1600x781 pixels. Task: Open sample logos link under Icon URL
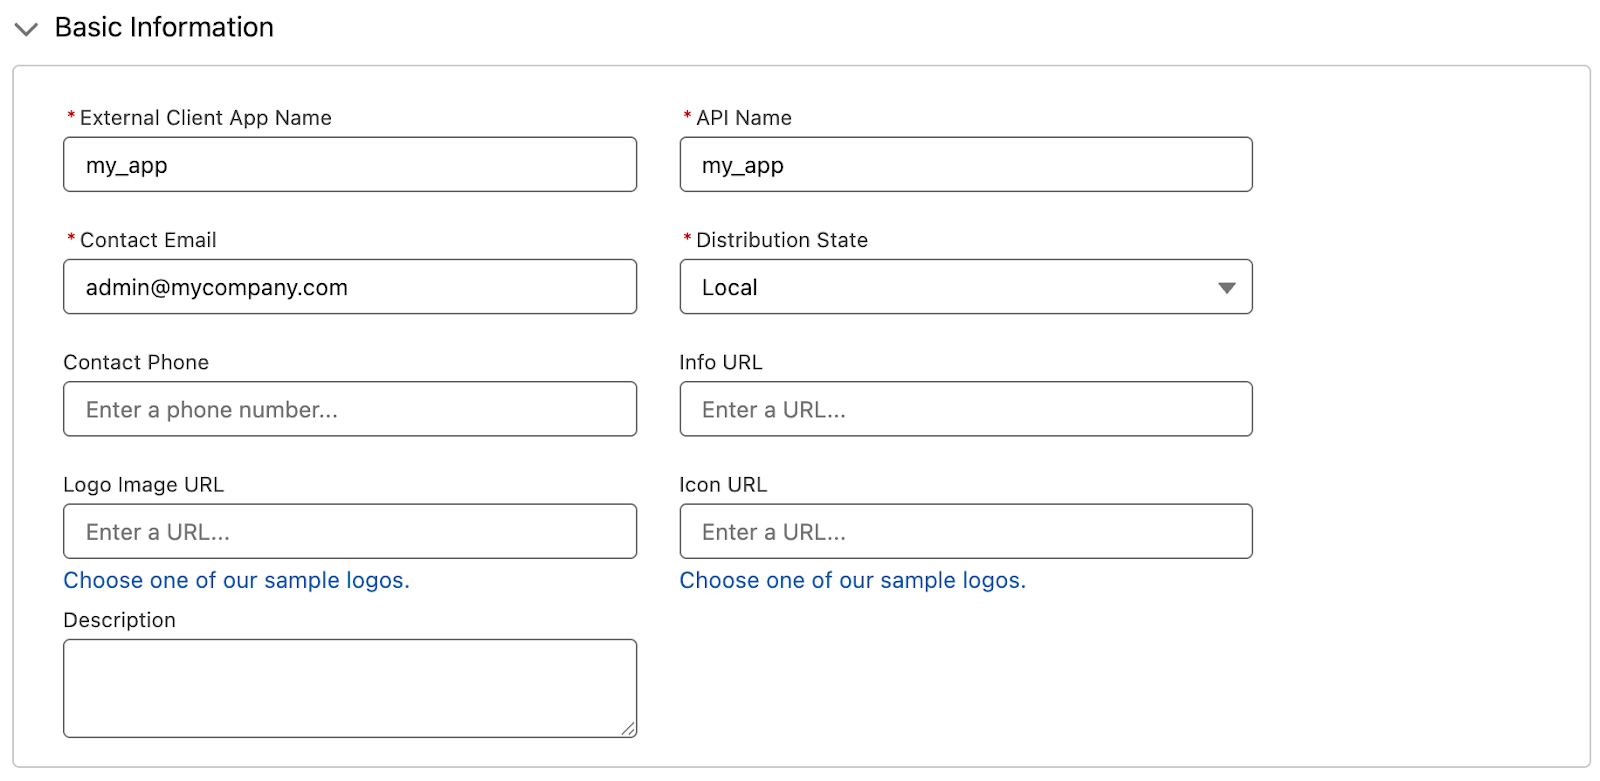point(853,581)
